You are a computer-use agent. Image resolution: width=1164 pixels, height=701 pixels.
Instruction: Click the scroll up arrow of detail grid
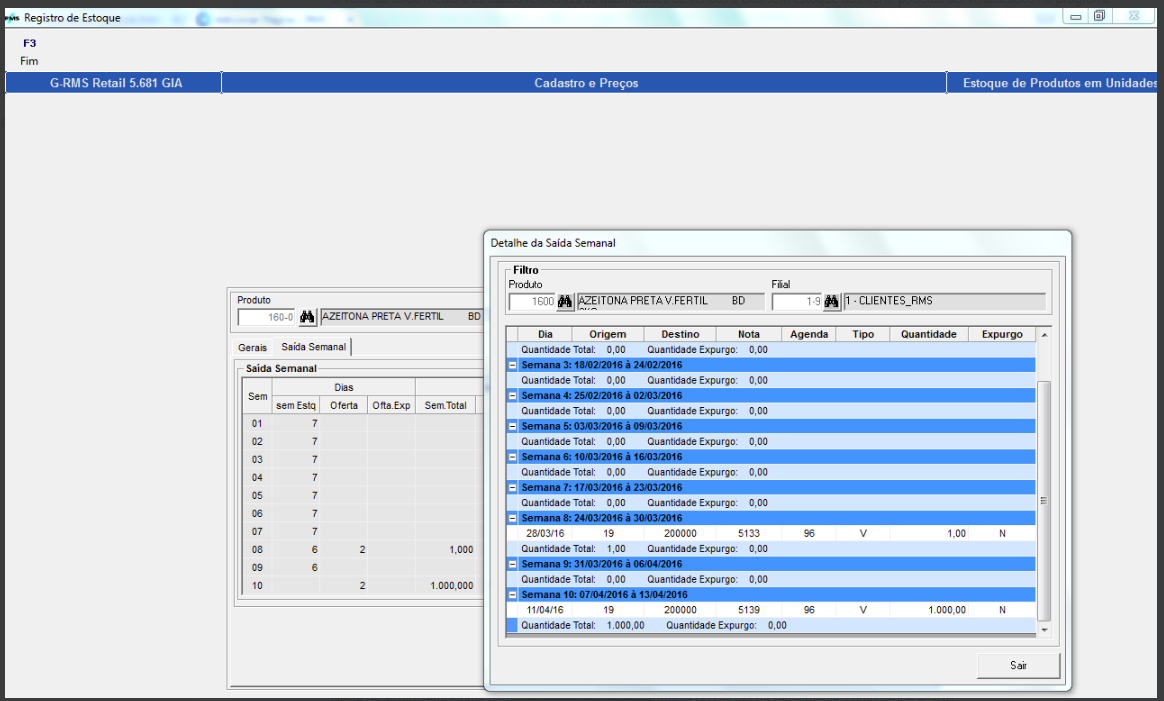pyautogui.click(x=1044, y=335)
